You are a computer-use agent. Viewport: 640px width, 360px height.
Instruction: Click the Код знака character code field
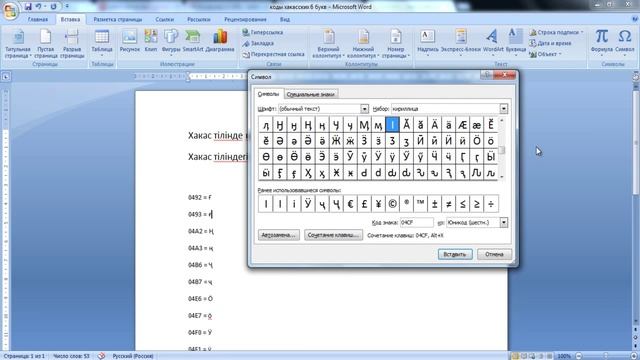point(416,222)
